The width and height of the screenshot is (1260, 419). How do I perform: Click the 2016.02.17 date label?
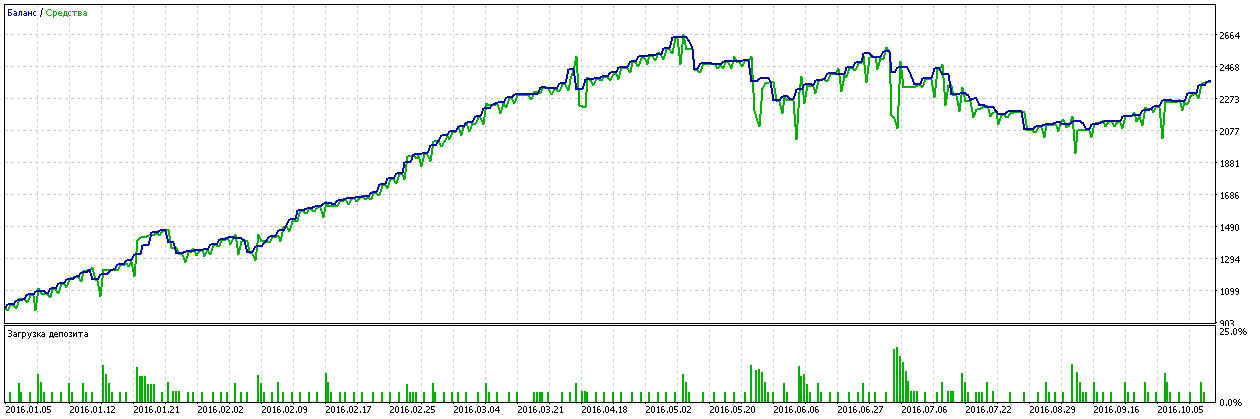pyautogui.click(x=348, y=409)
